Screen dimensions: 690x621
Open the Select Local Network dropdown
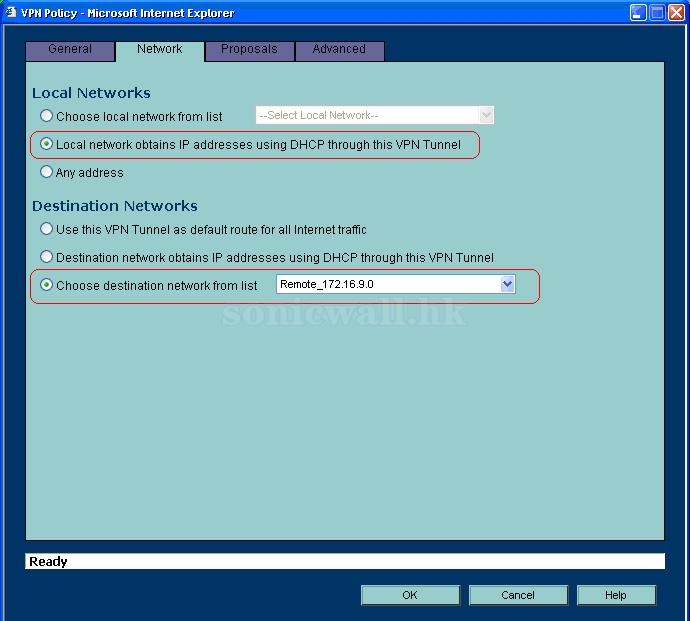[374, 115]
